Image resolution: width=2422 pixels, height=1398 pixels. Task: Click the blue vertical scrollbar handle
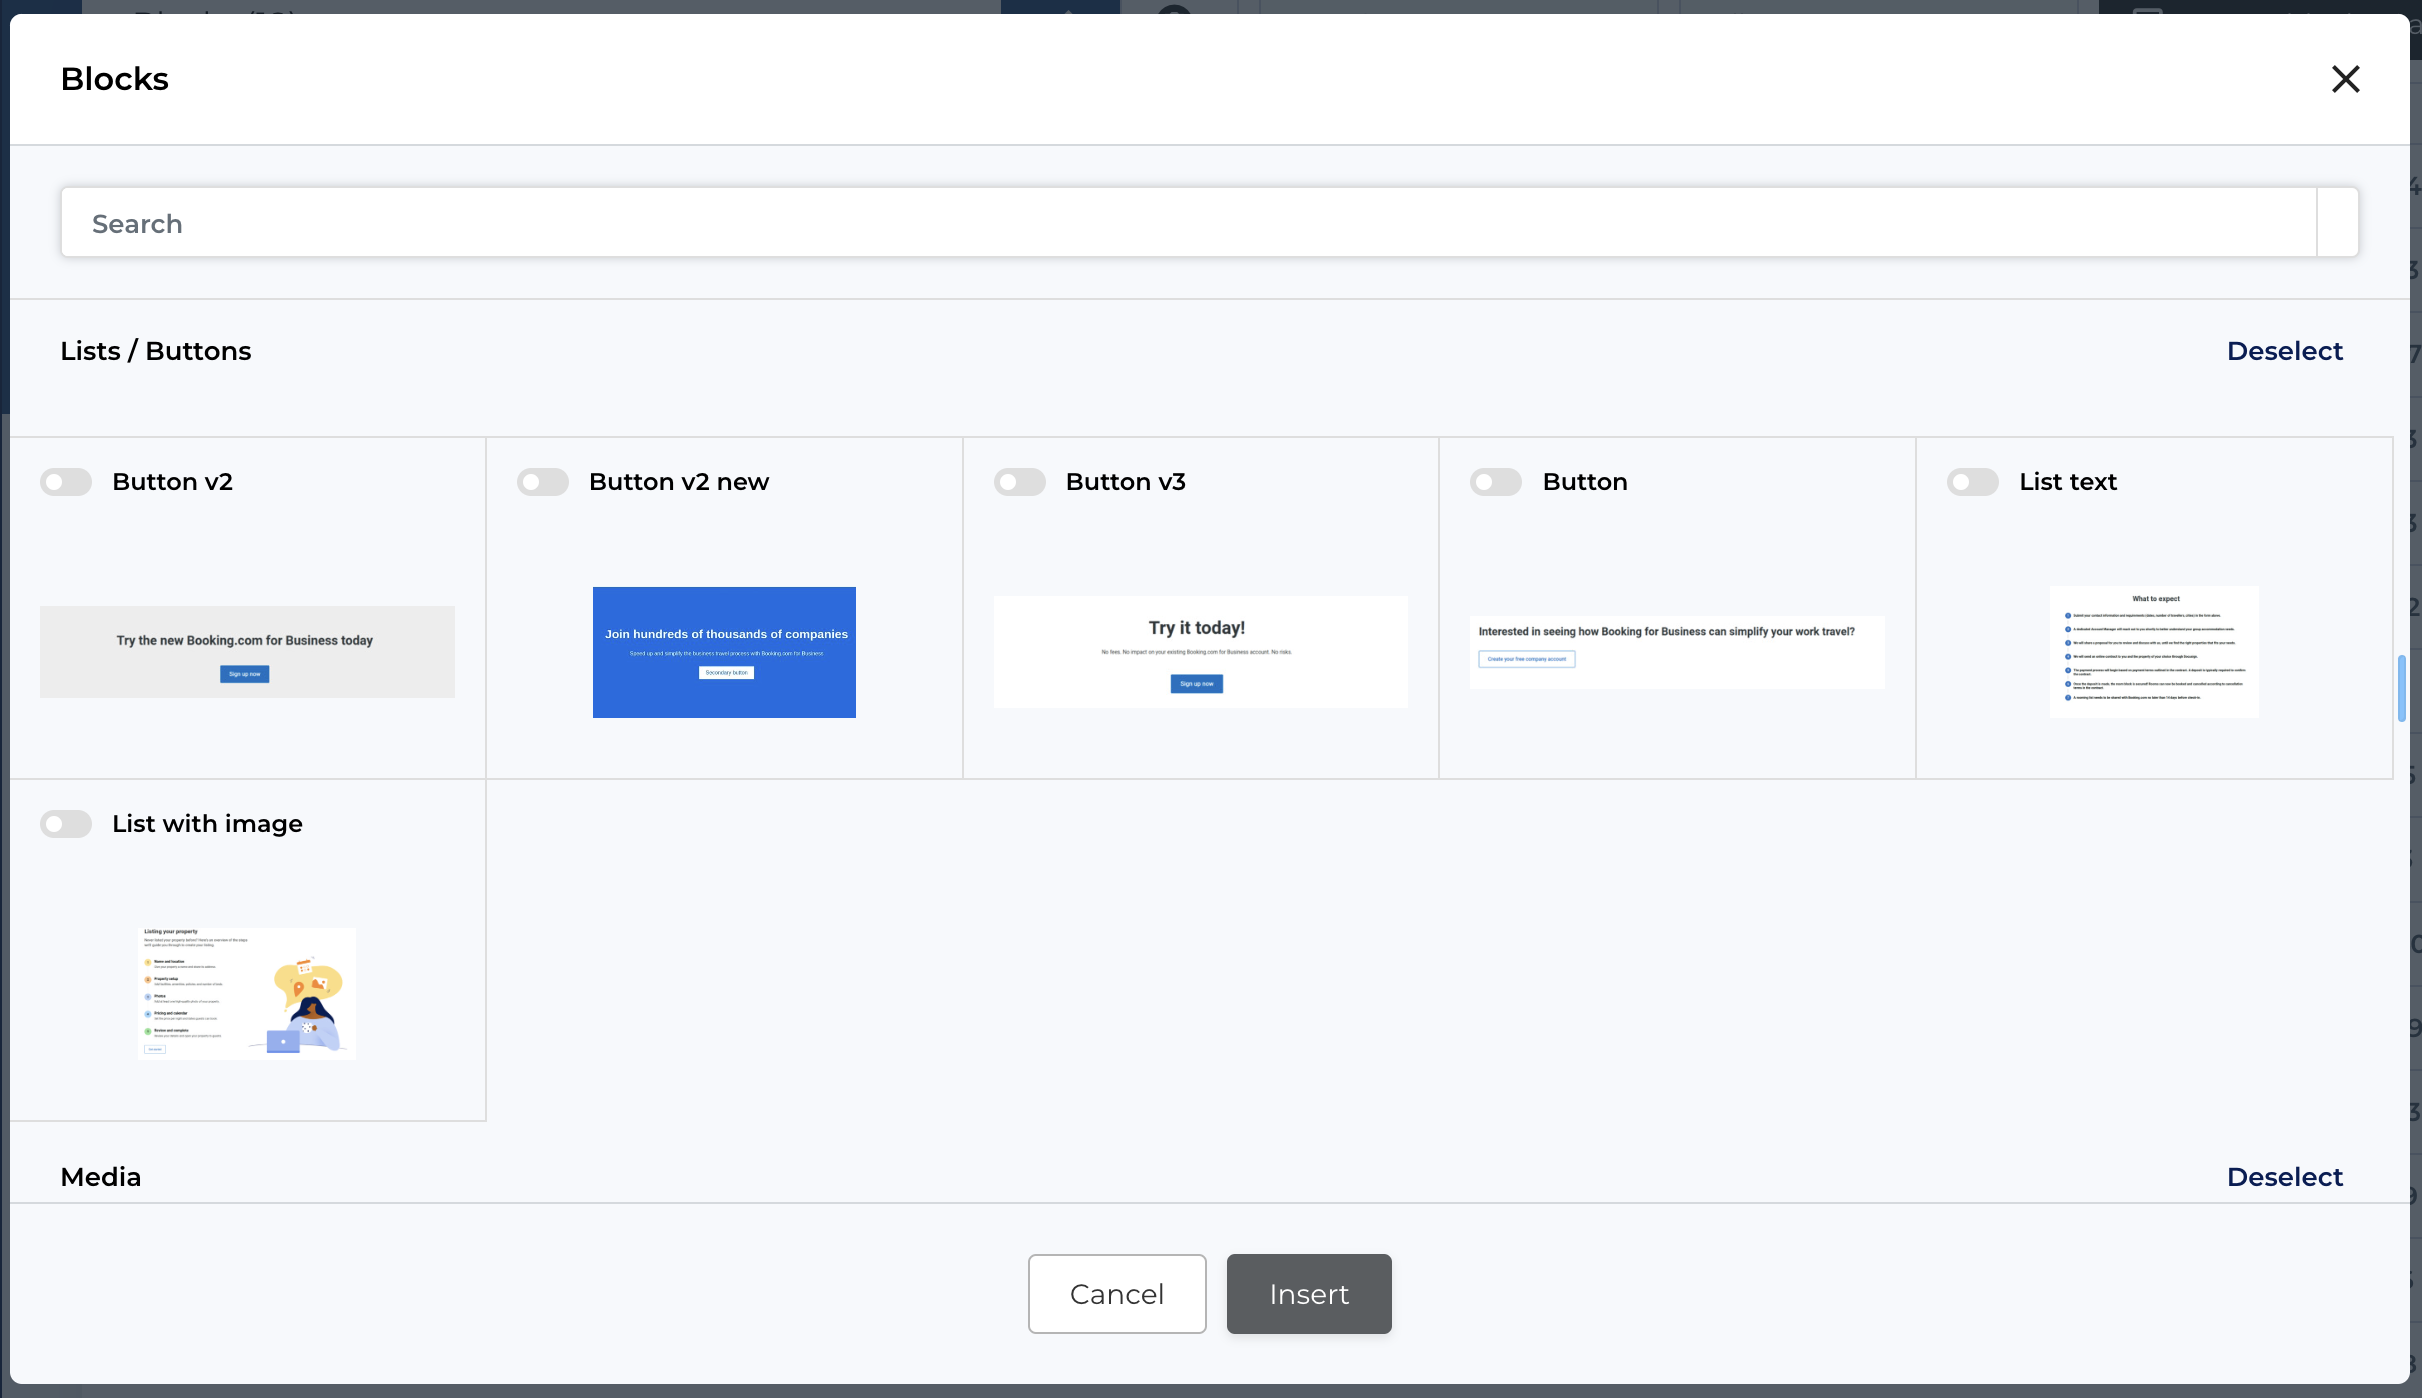coord(2401,688)
